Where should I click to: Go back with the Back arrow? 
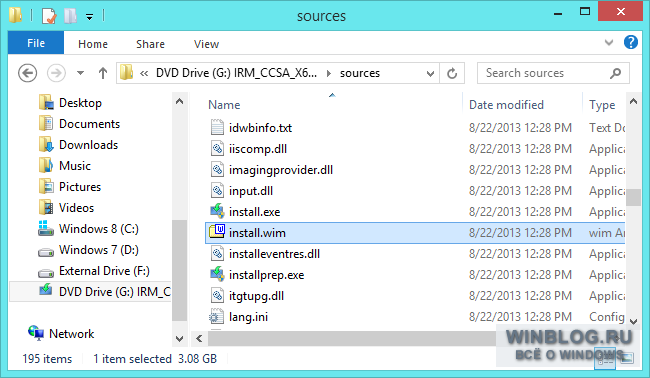27,73
